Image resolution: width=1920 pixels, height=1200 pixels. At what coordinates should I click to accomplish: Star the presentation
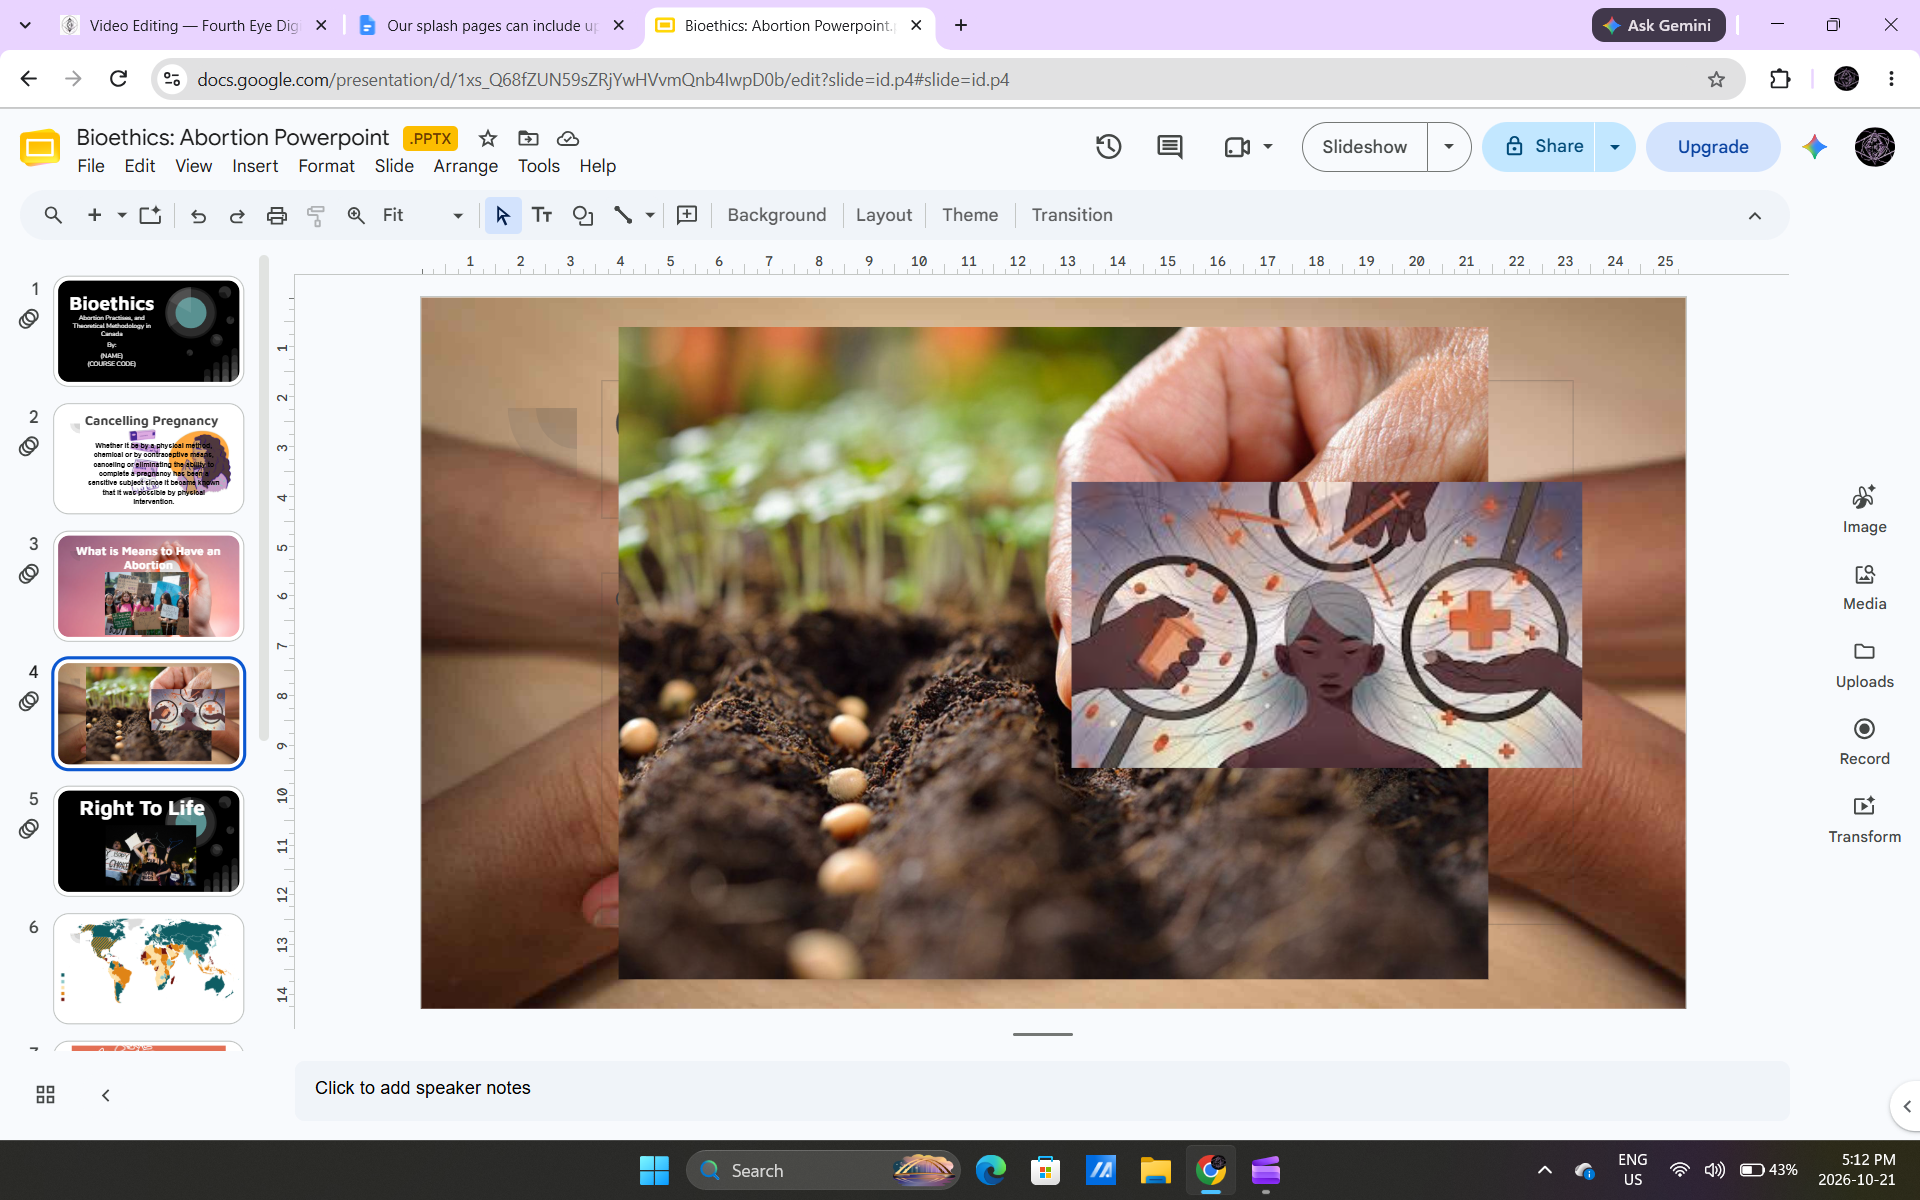488,138
